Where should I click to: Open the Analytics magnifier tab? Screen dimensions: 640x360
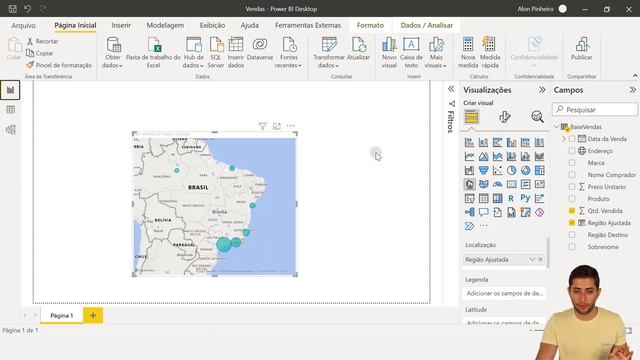pos(537,117)
